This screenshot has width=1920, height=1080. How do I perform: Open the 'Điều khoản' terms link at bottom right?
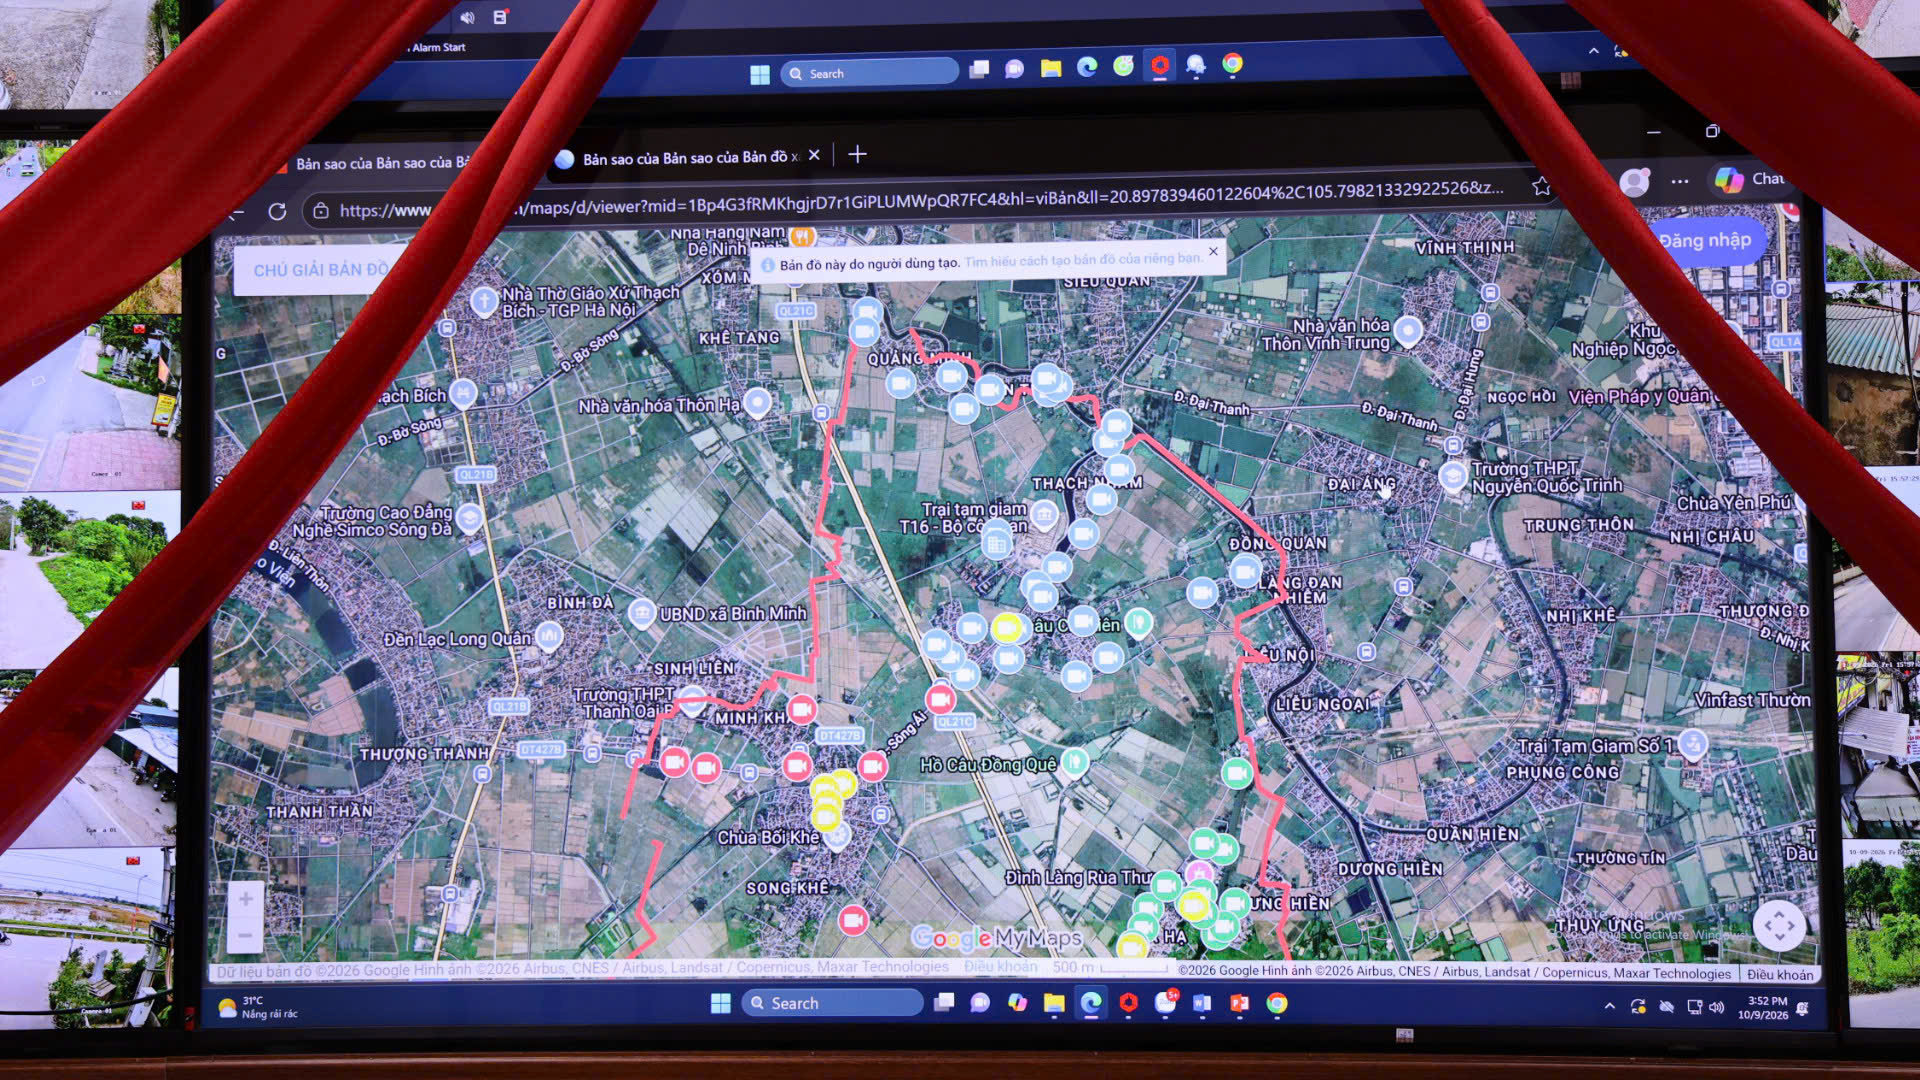(x=1779, y=973)
